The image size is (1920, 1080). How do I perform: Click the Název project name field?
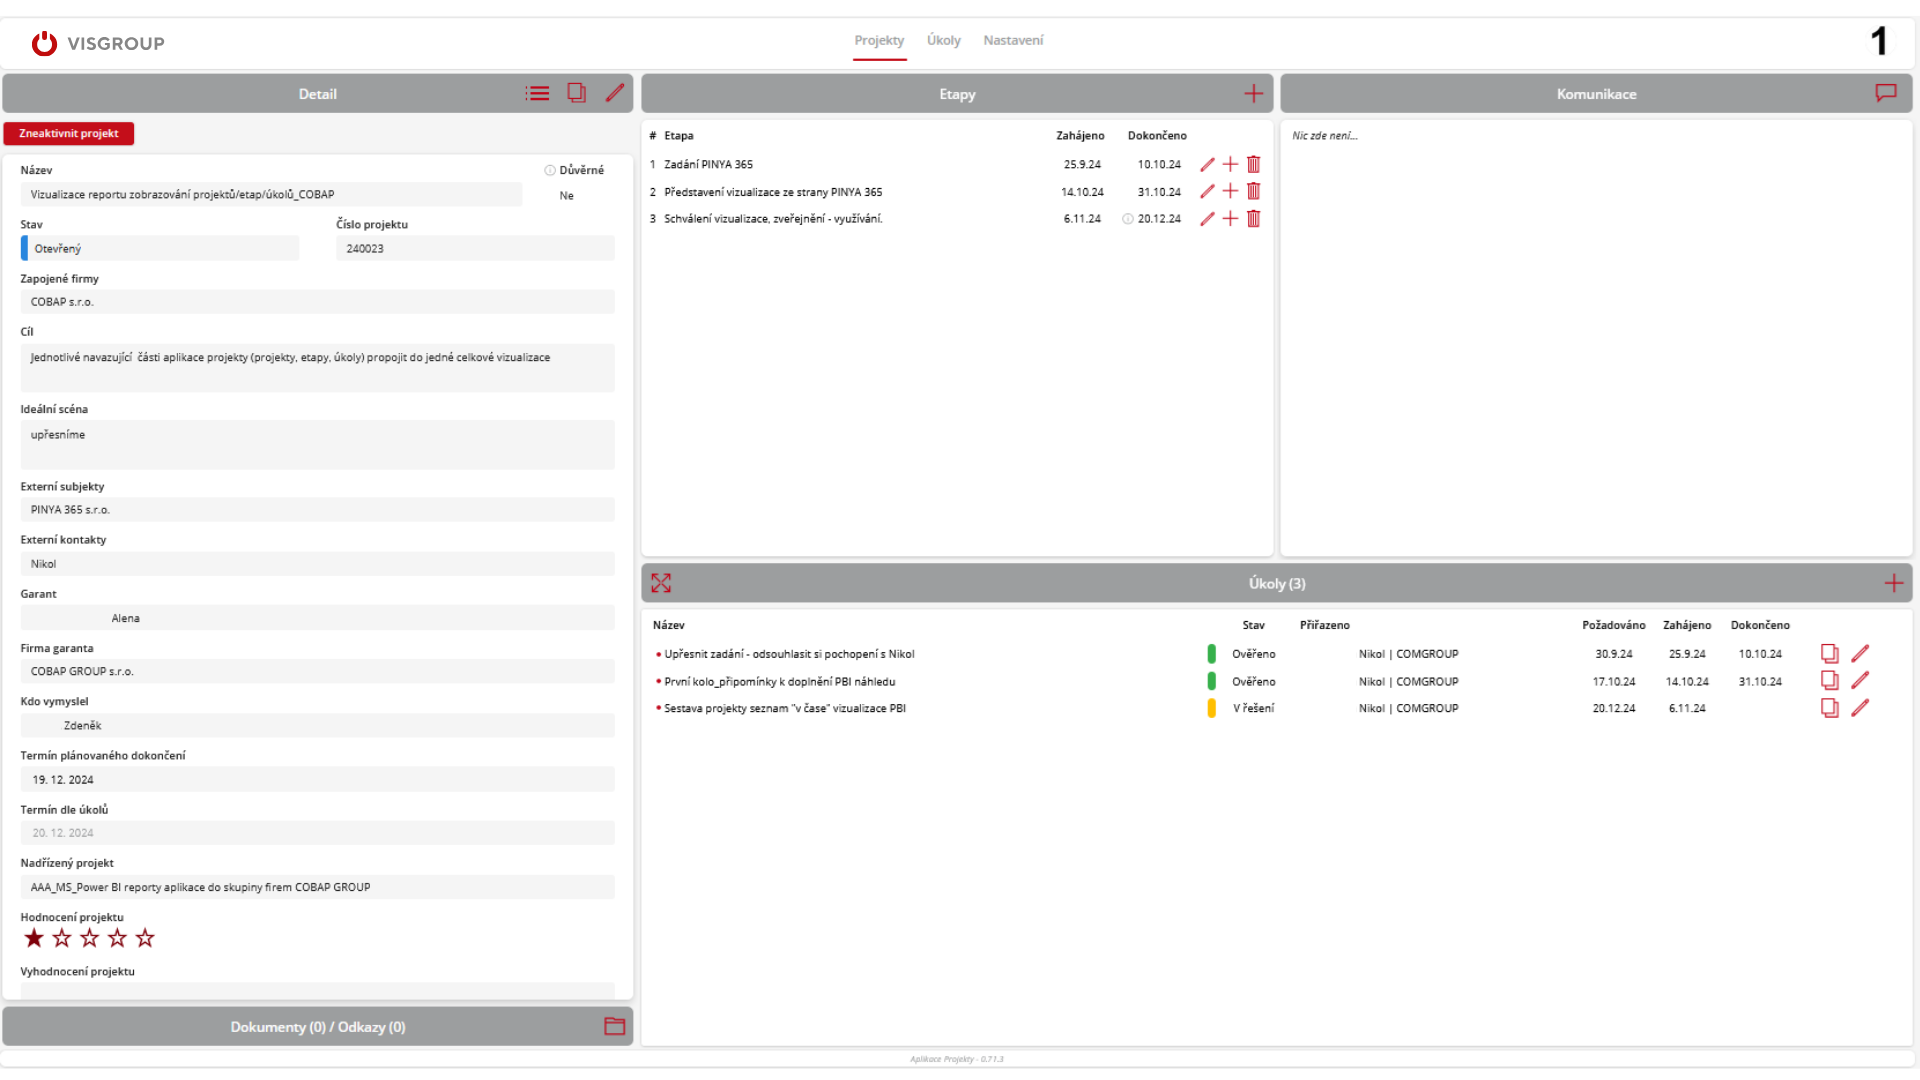tap(271, 195)
